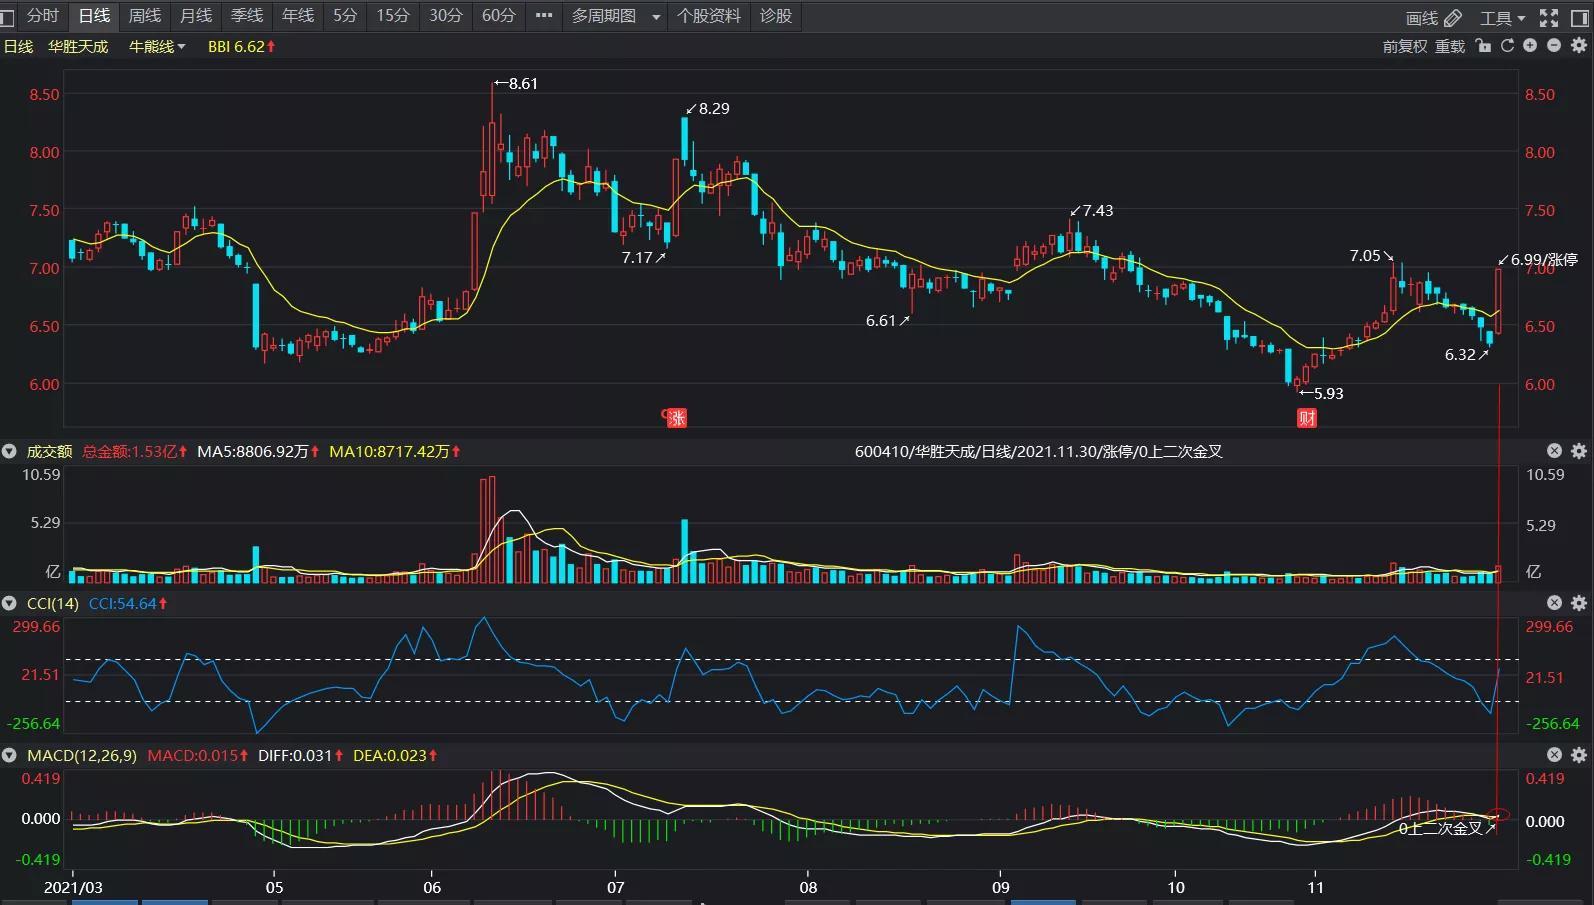The image size is (1594, 905).
Task: Click the 2021/03 date on time axis
Action: tap(73, 887)
